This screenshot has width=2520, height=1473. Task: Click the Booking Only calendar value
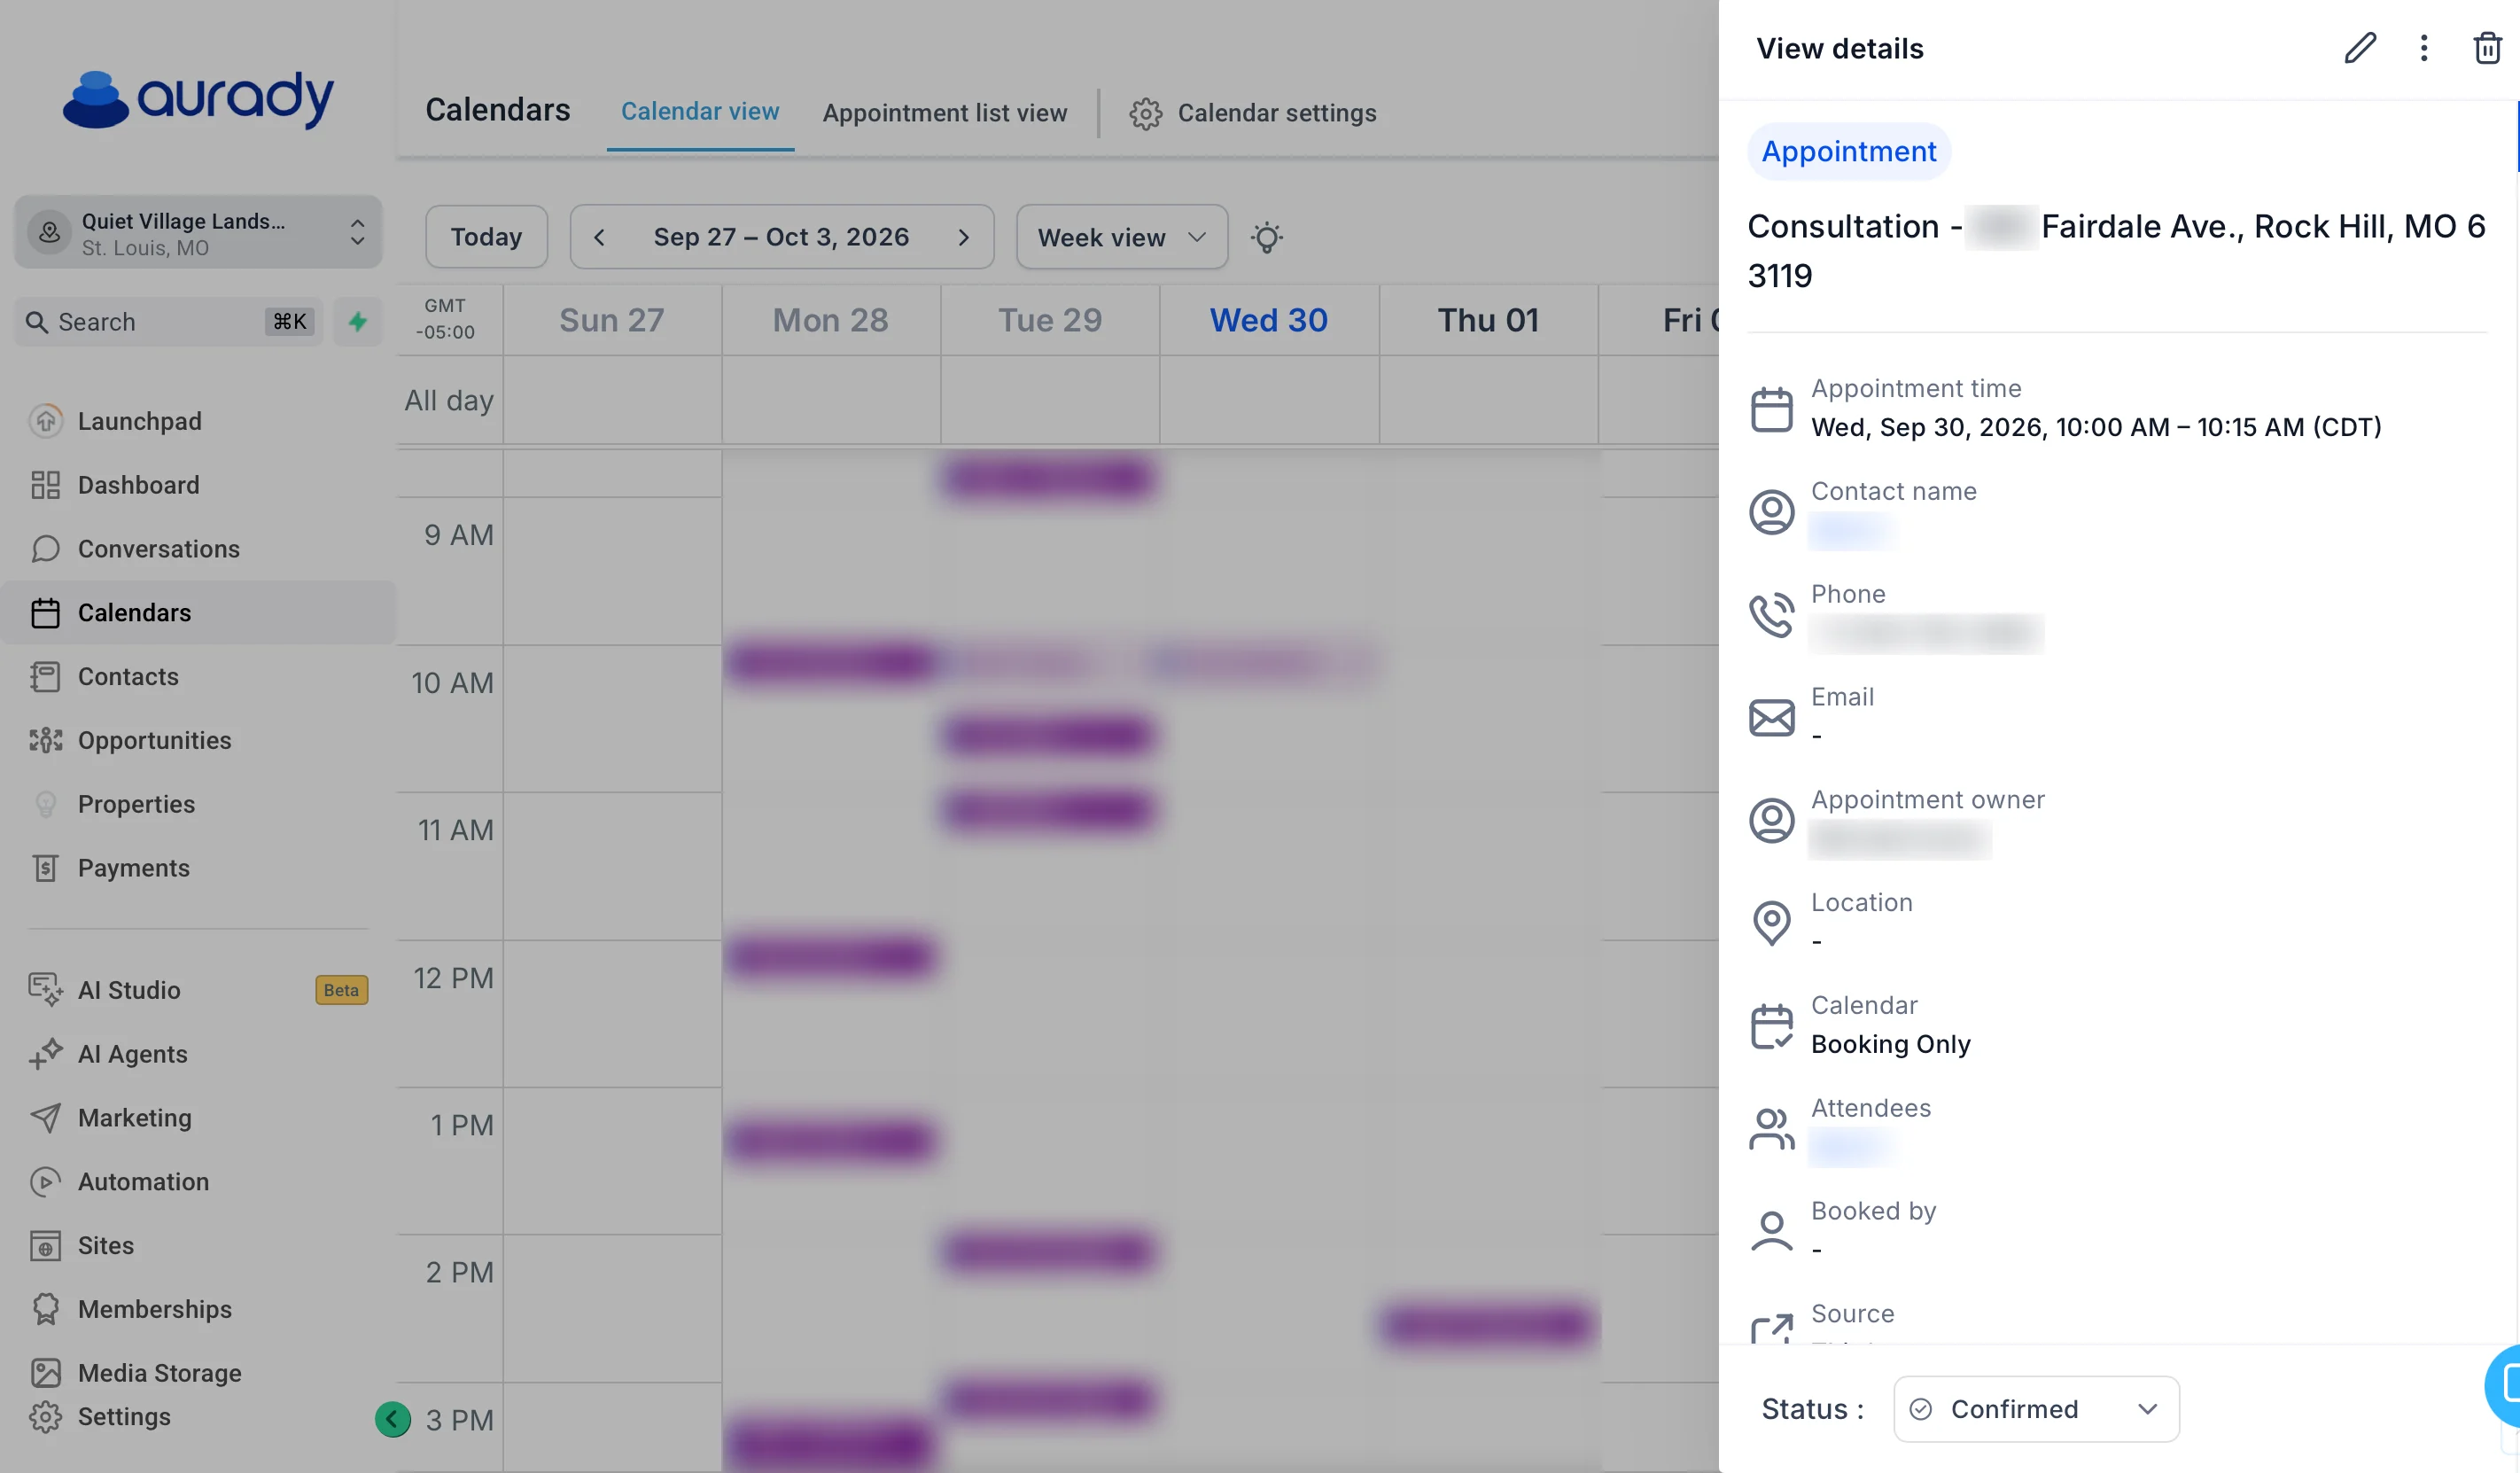click(x=1890, y=1044)
